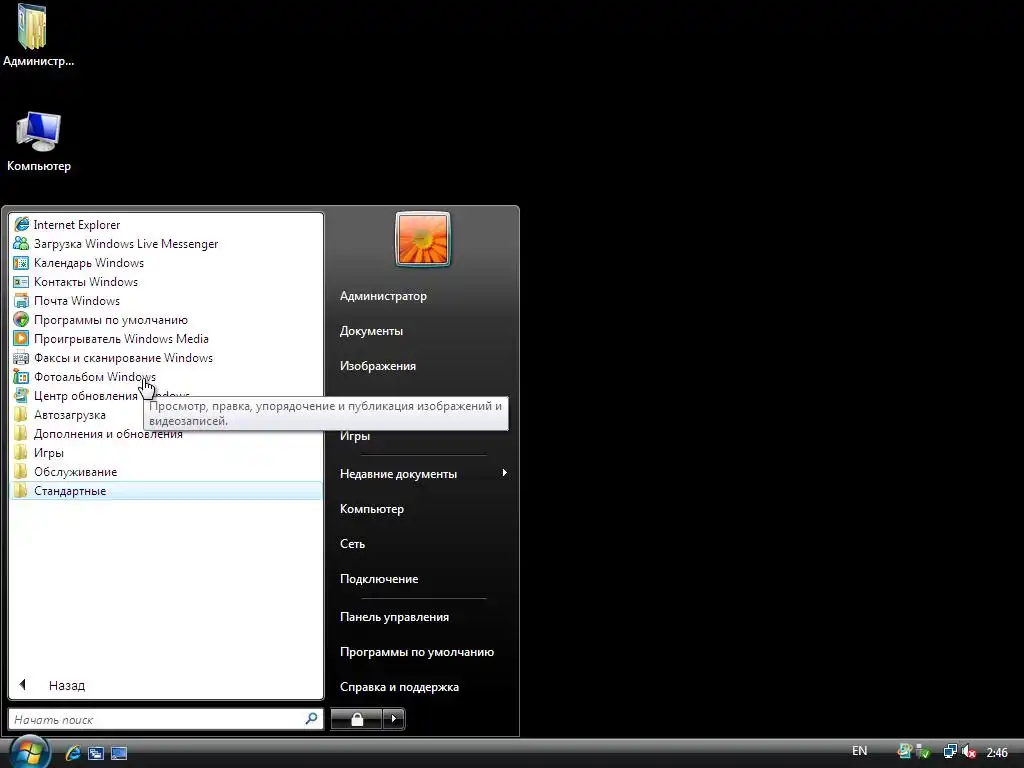Open the EN language indicator

click(x=859, y=751)
